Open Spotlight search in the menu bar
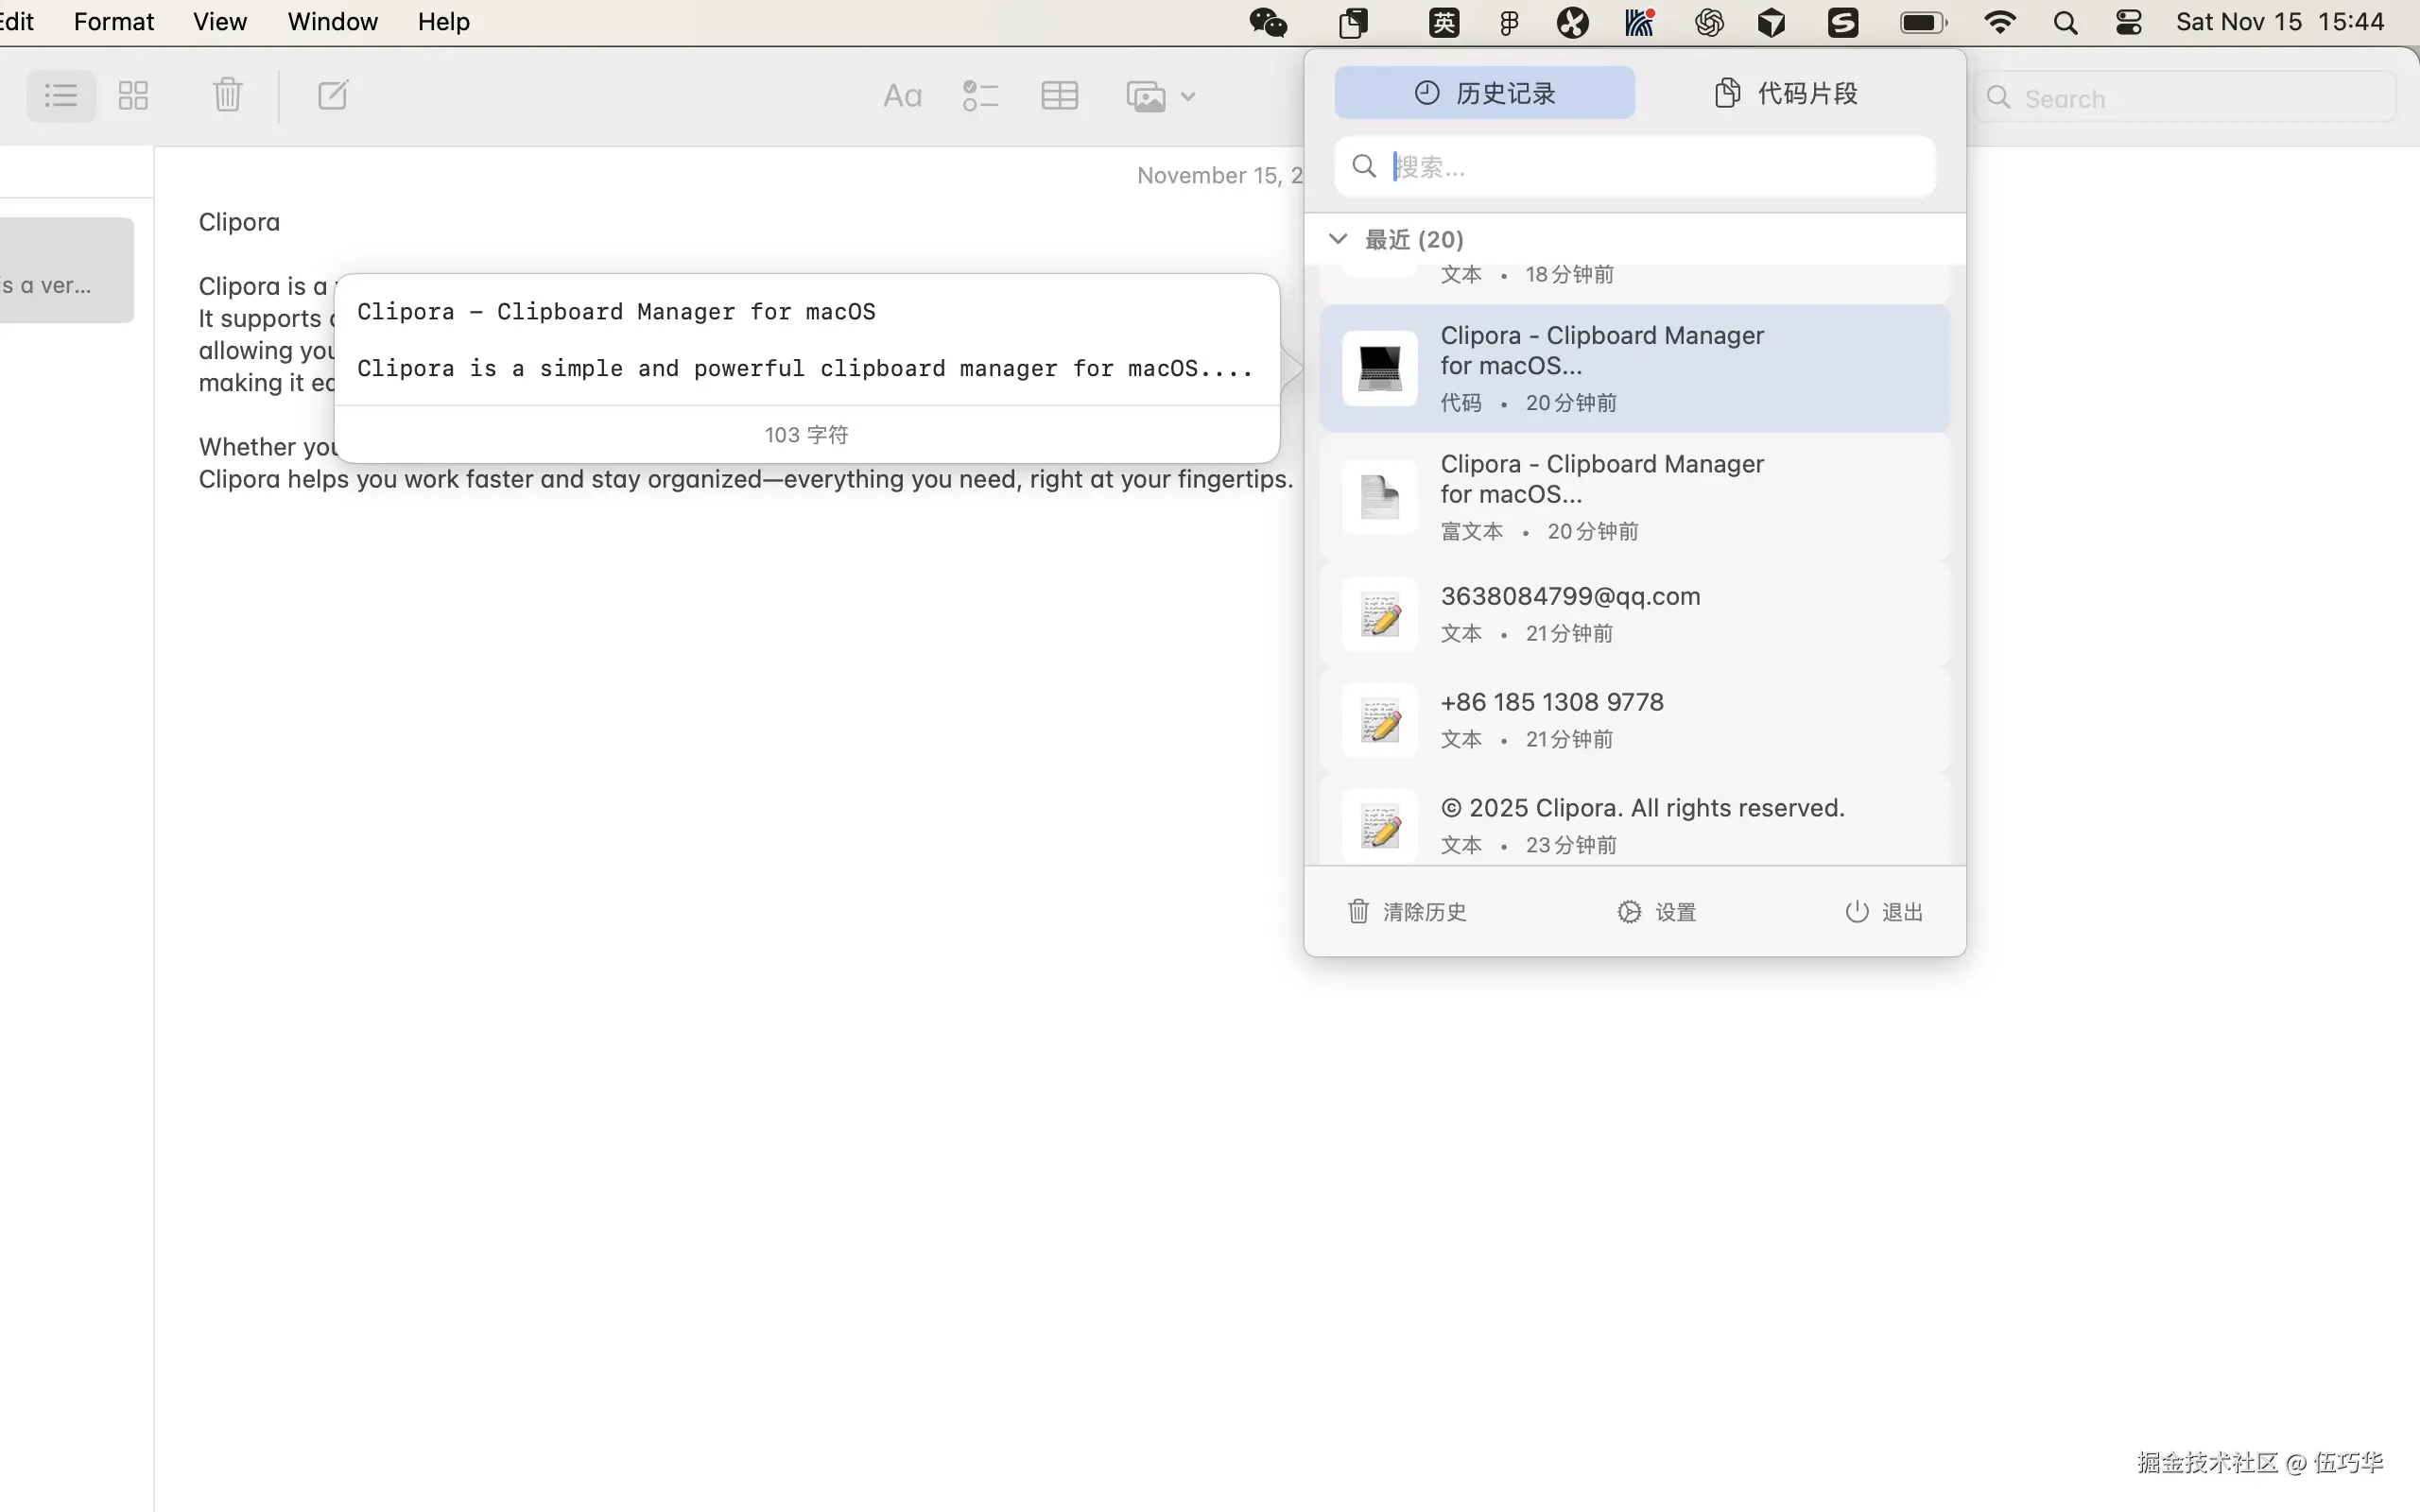 [x=2065, y=22]
